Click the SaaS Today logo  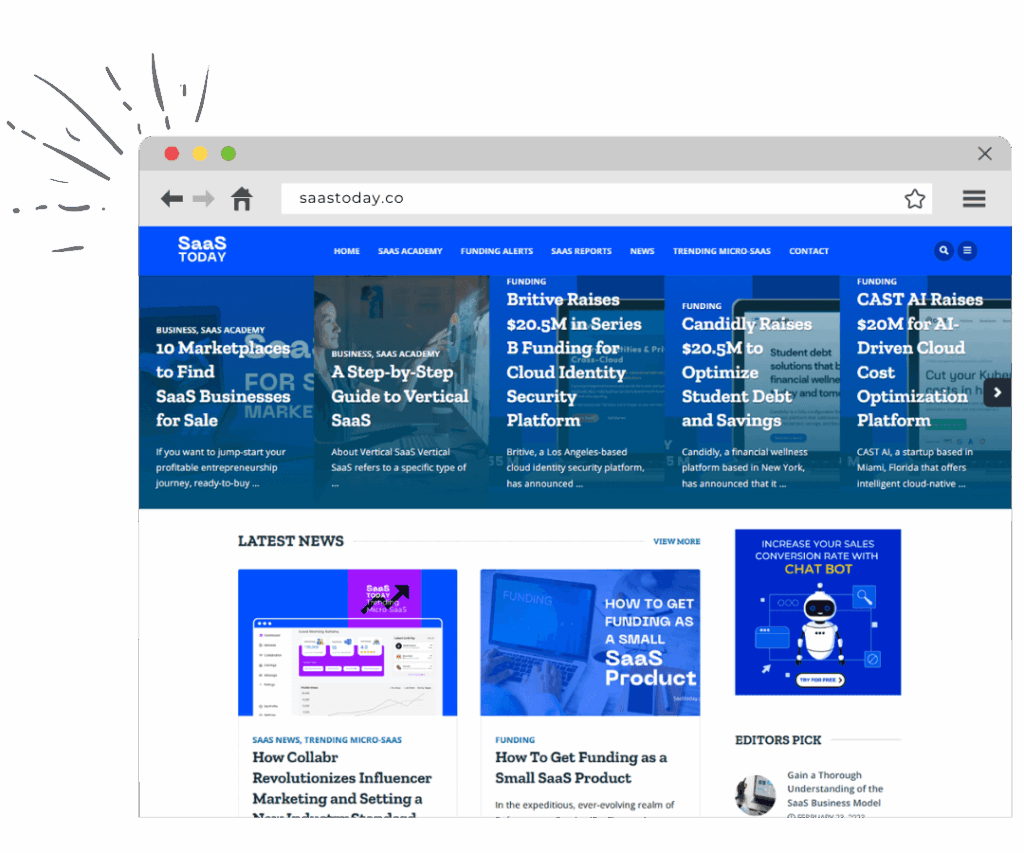click(x=202, y=249)
